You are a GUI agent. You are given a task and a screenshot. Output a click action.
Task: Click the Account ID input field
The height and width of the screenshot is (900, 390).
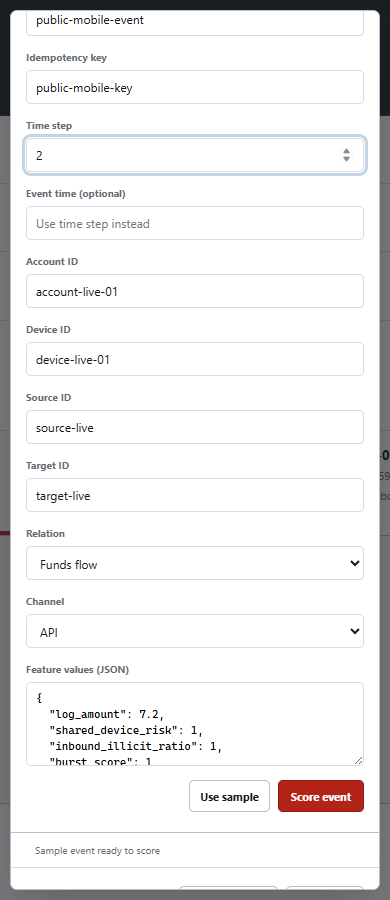pos(195,291)
